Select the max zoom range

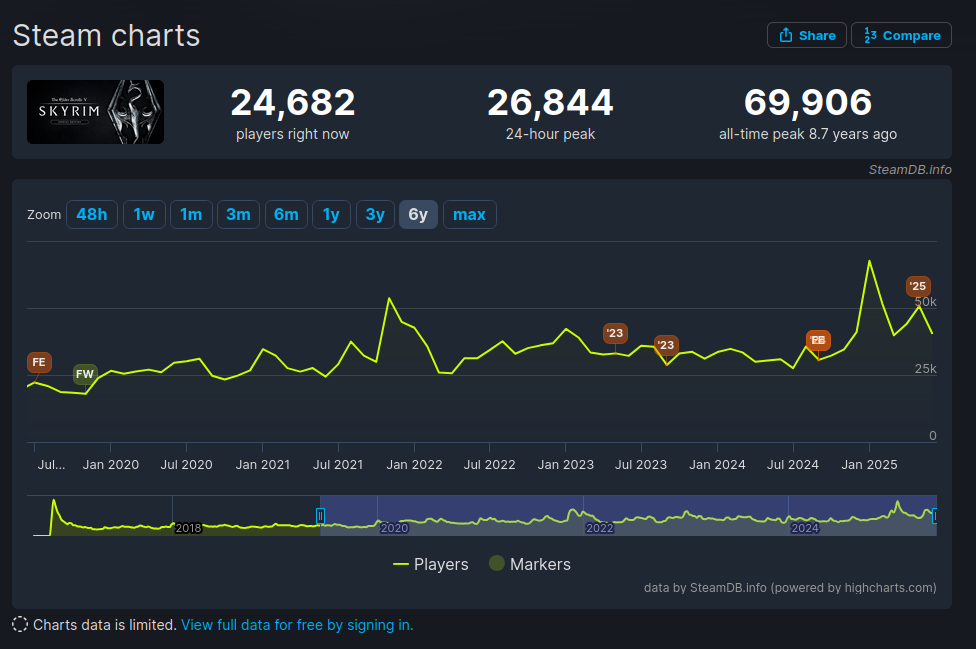click(469, 215)
